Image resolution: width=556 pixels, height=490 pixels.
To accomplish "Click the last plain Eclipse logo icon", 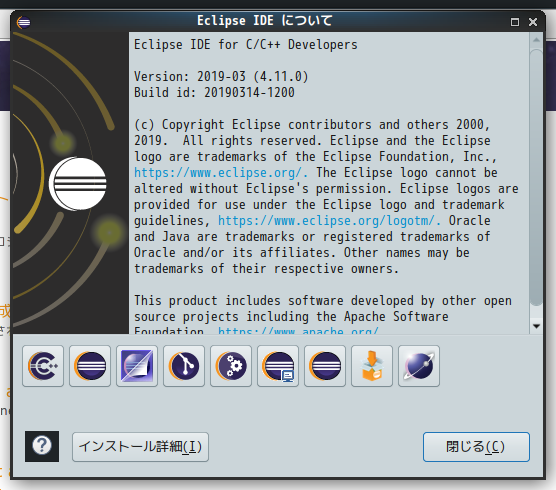I will (325, 366).
